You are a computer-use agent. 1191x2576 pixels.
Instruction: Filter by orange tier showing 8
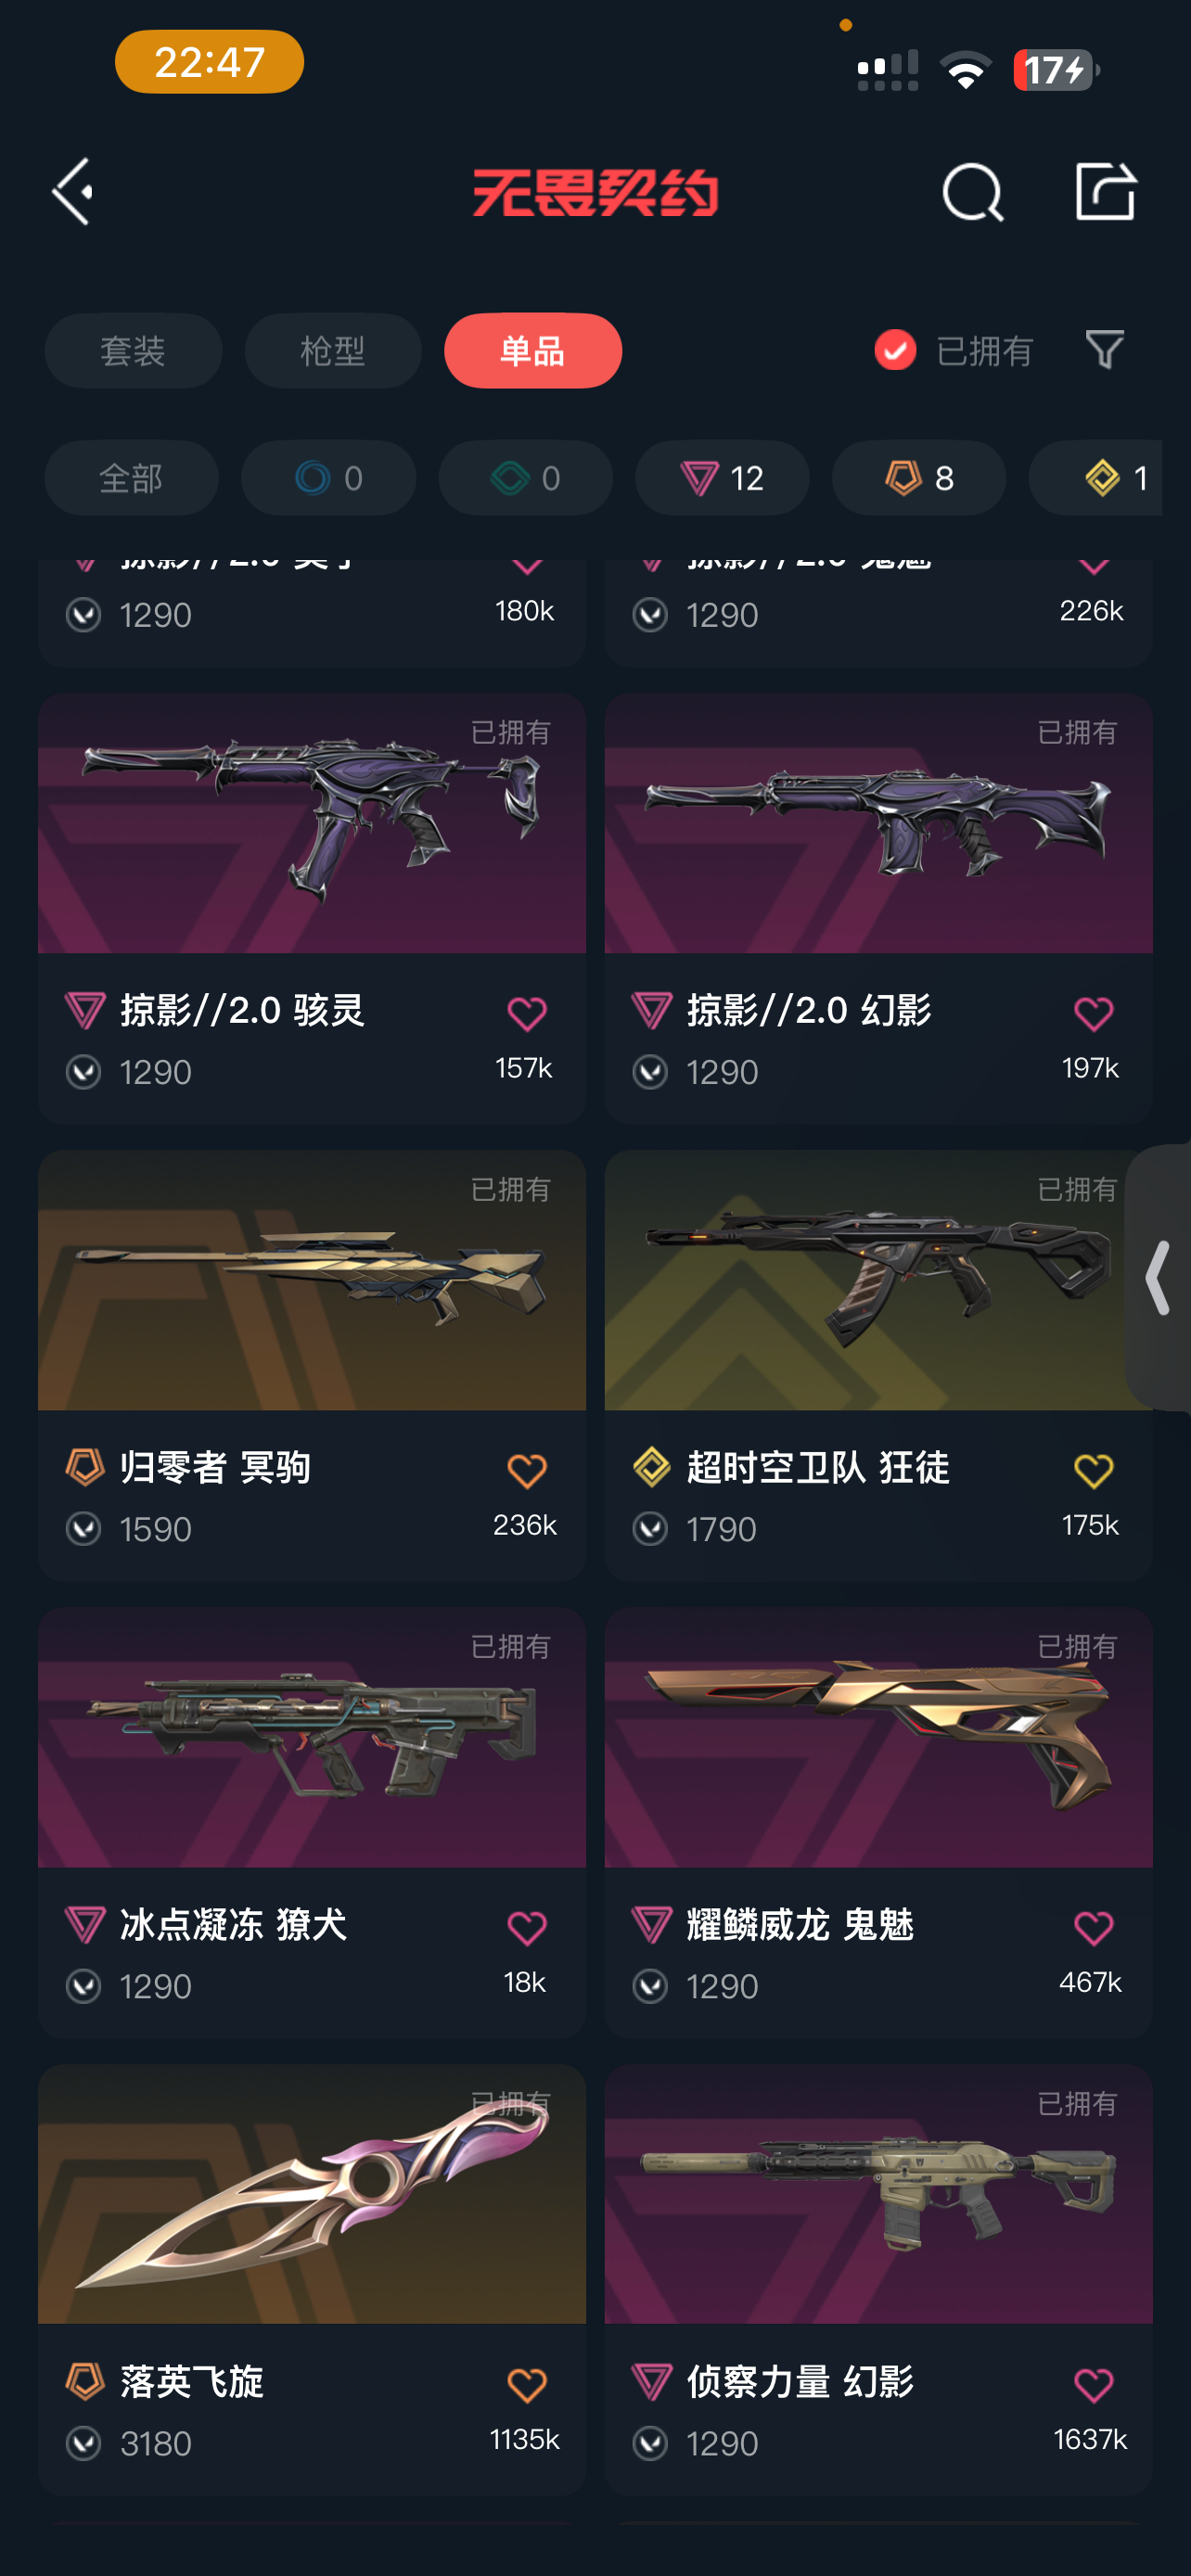[919, 478]
